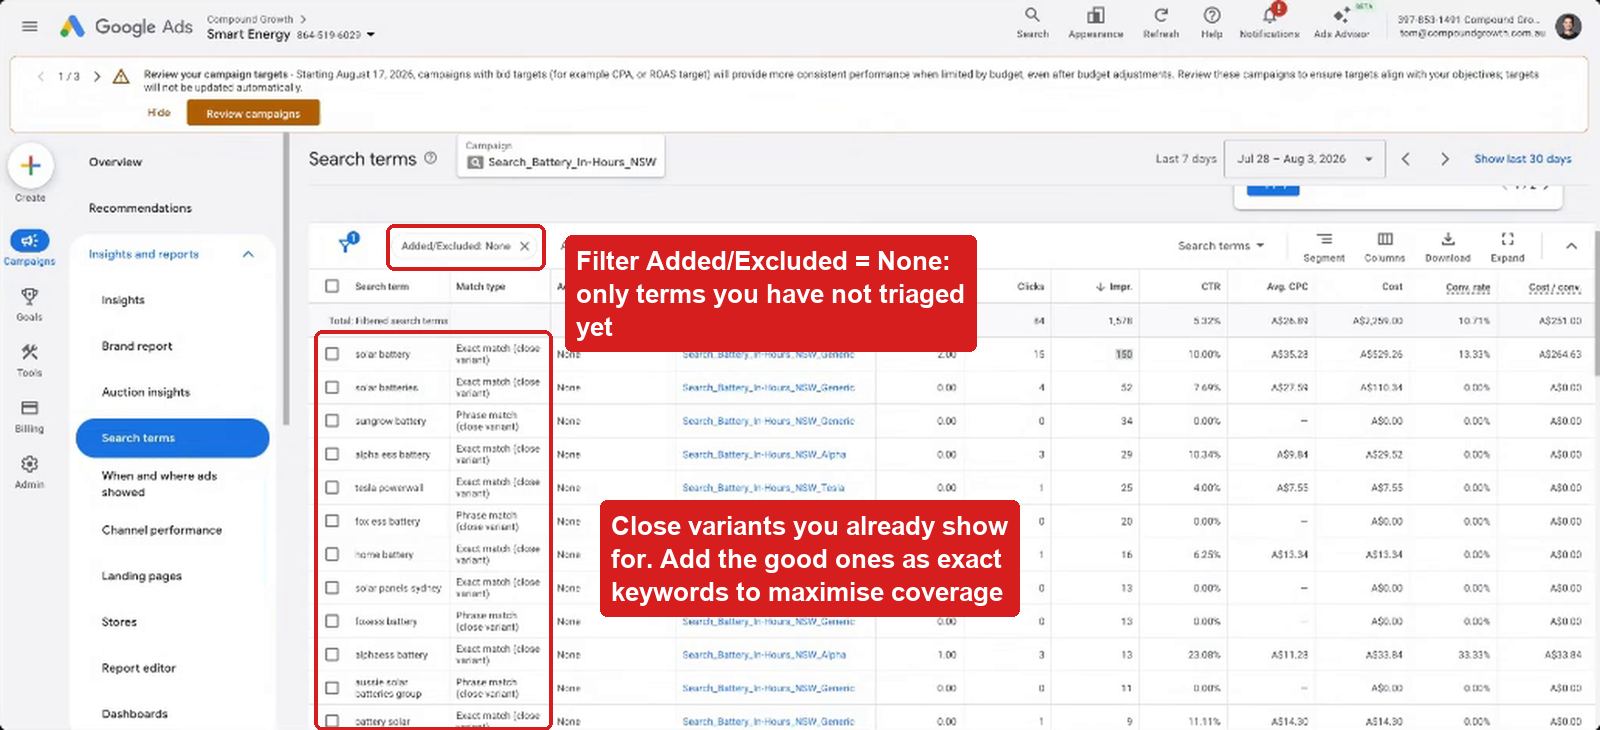The image size is (1600, 730).
Task: Tick checkbox for solar battery row
Action: tap(332, 354)
